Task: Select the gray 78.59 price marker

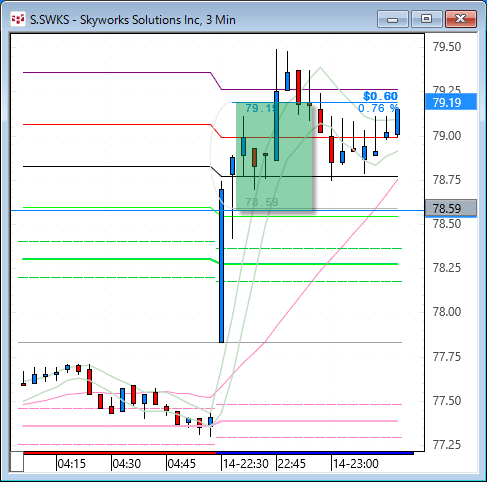Action: [451, 209]
